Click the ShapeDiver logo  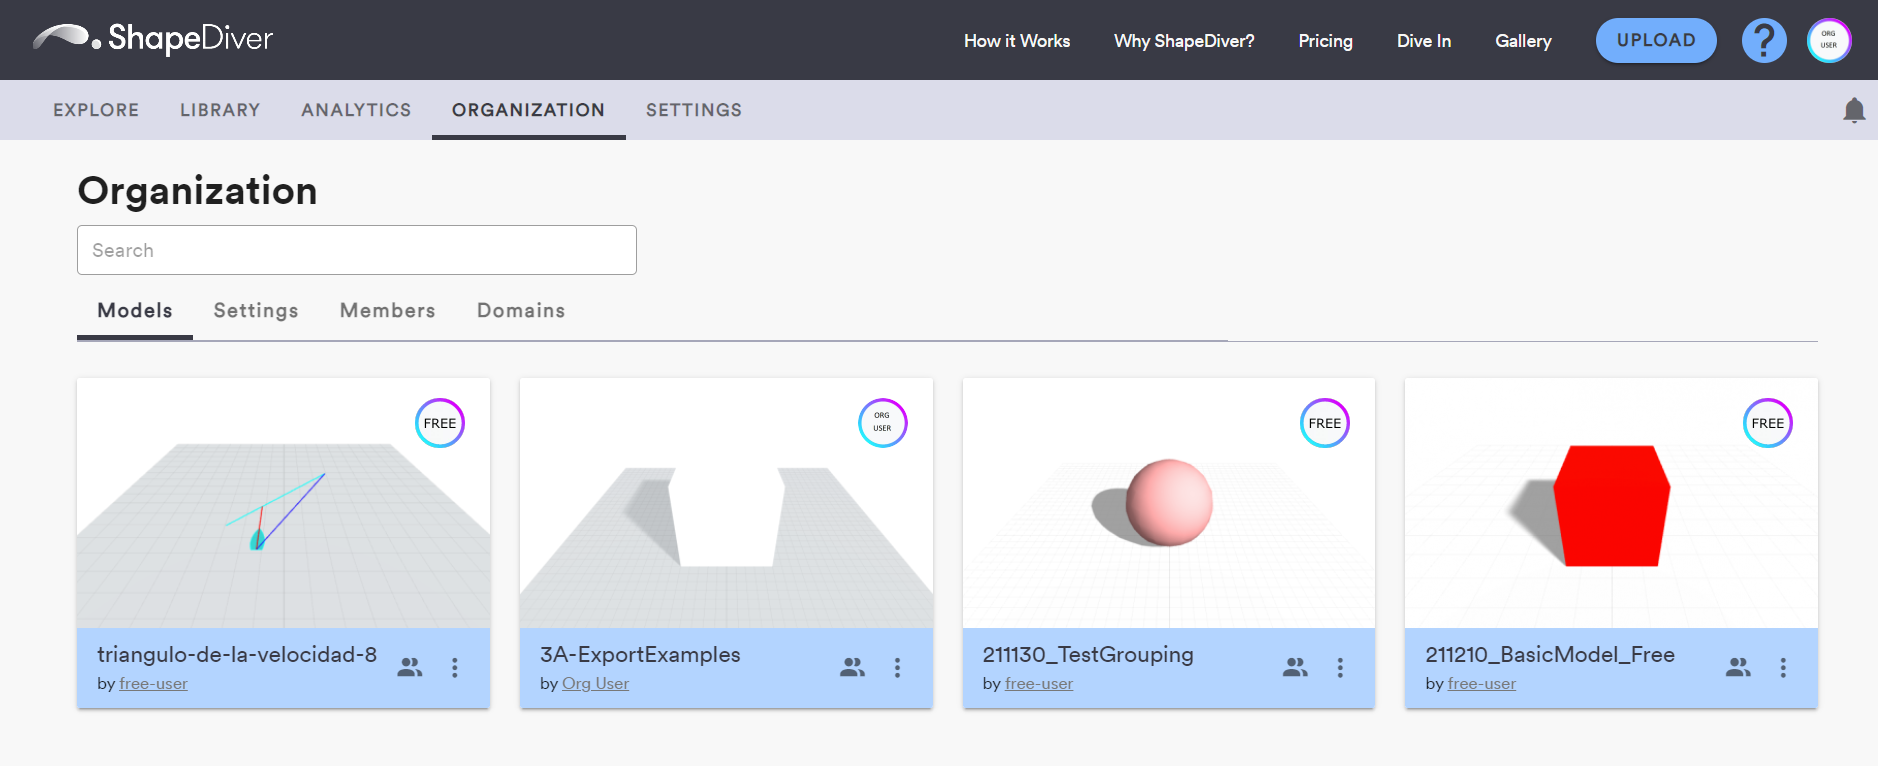click(x=153, y=39)
